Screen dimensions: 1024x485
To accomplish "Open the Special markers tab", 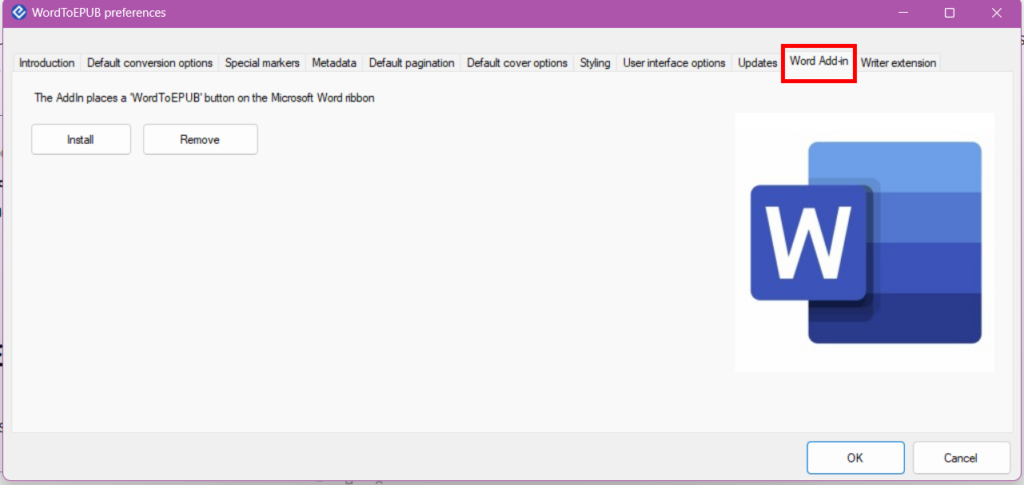I will click(x=262, y=63).
